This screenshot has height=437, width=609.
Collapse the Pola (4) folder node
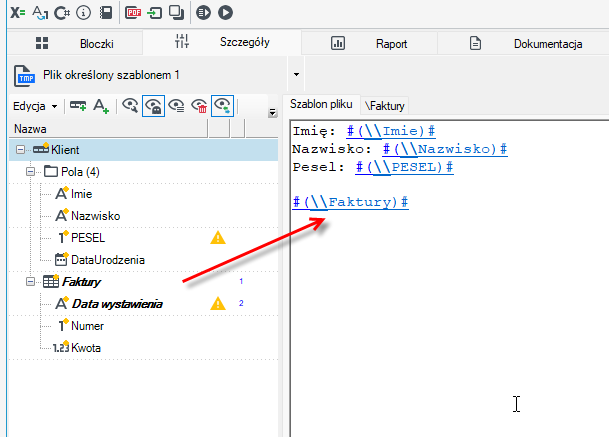tap(30, 172)
